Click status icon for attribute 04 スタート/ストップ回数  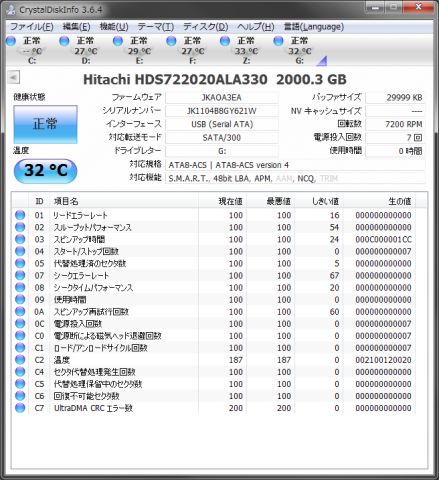click(20, 251)
